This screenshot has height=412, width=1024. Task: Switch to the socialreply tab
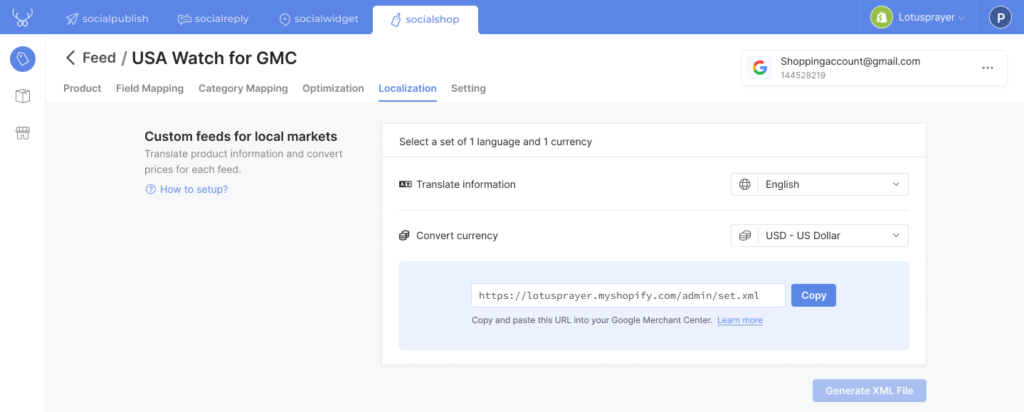(213, 19)
